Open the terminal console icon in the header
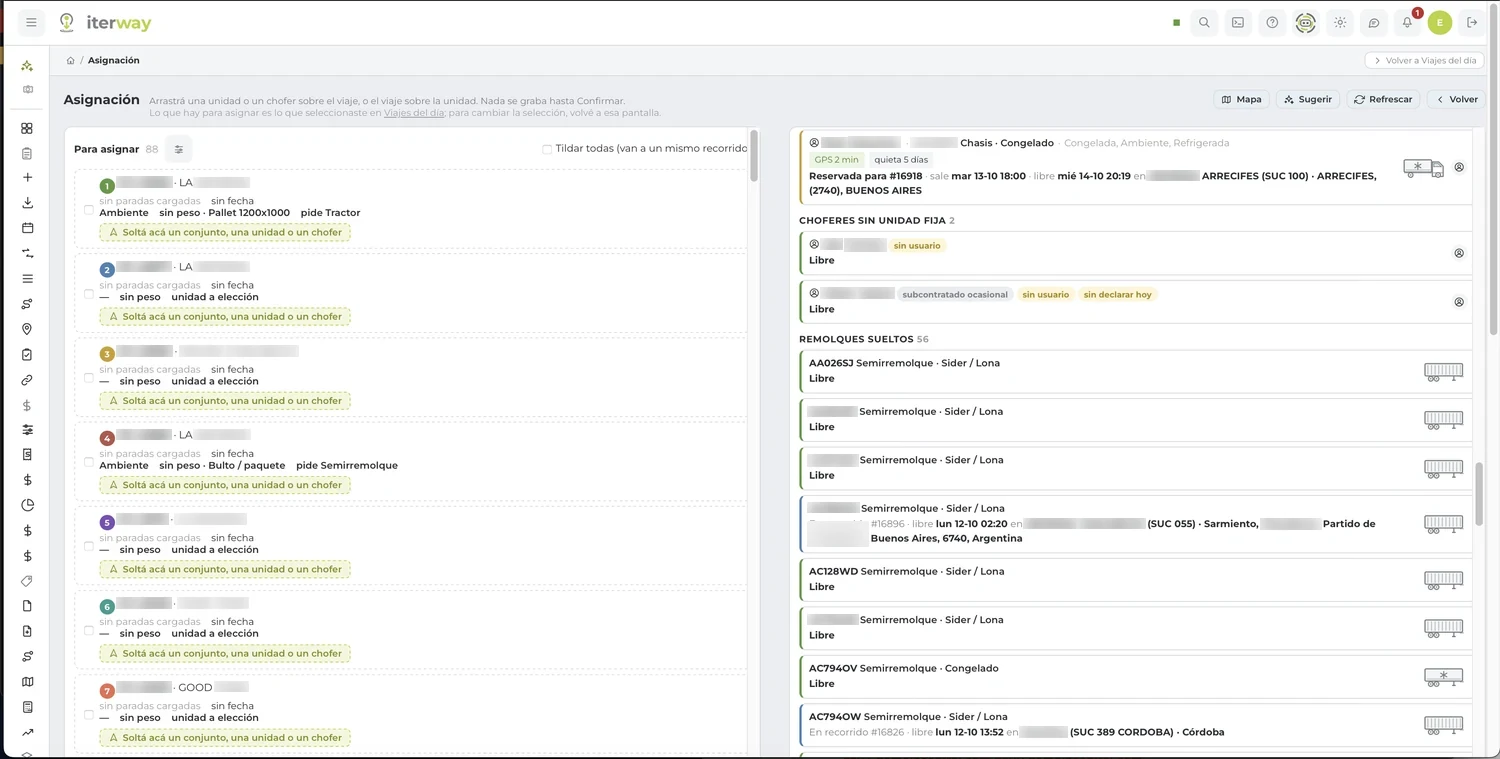Image resolution: width=1500 pixels, height=759 pixels. coord(1238,22)
